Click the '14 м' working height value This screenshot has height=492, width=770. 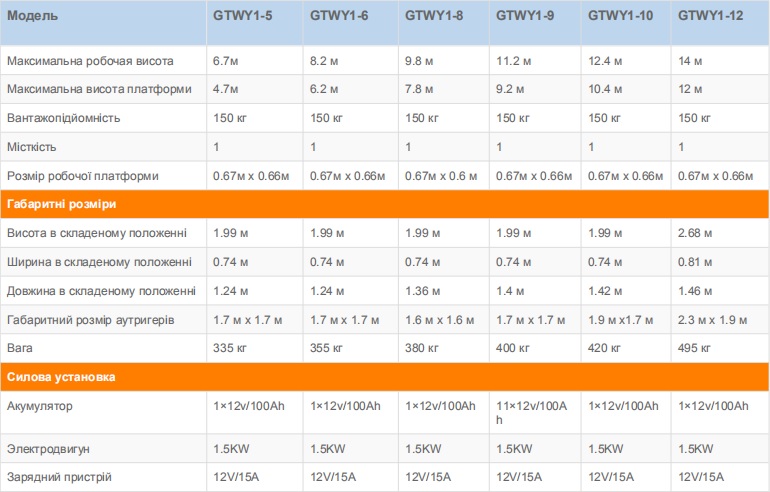click(x=689, y=61)
